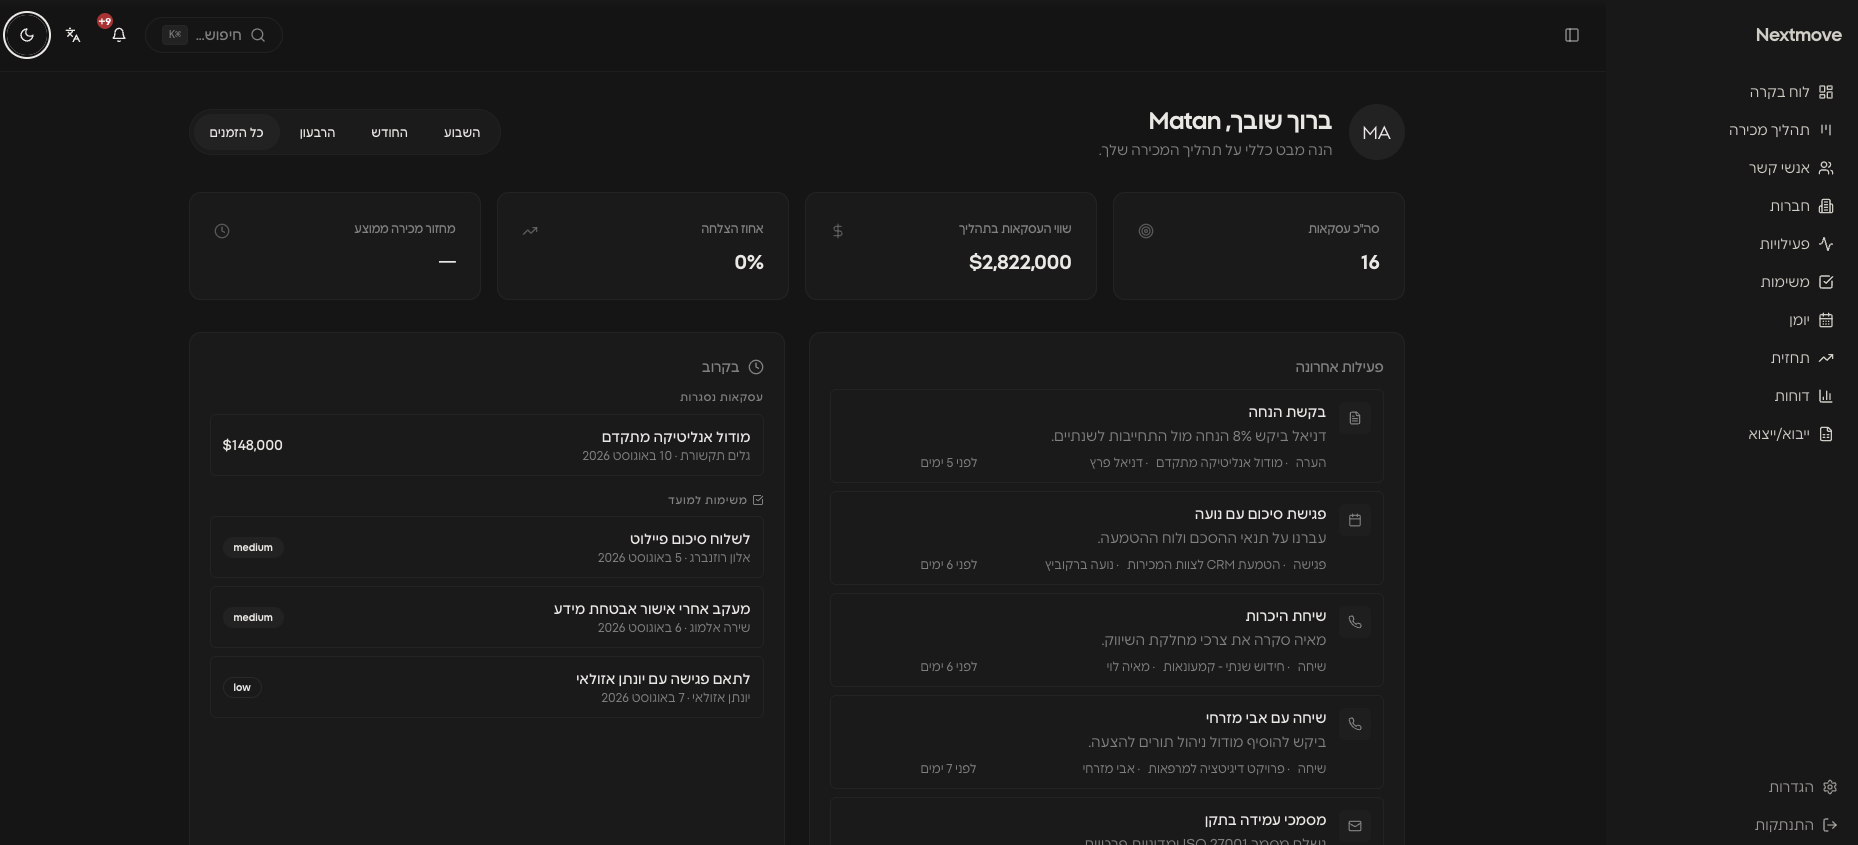
Task: Open task מעקב אחרי אישור אבטחת מידע
Action: point(487,617)
